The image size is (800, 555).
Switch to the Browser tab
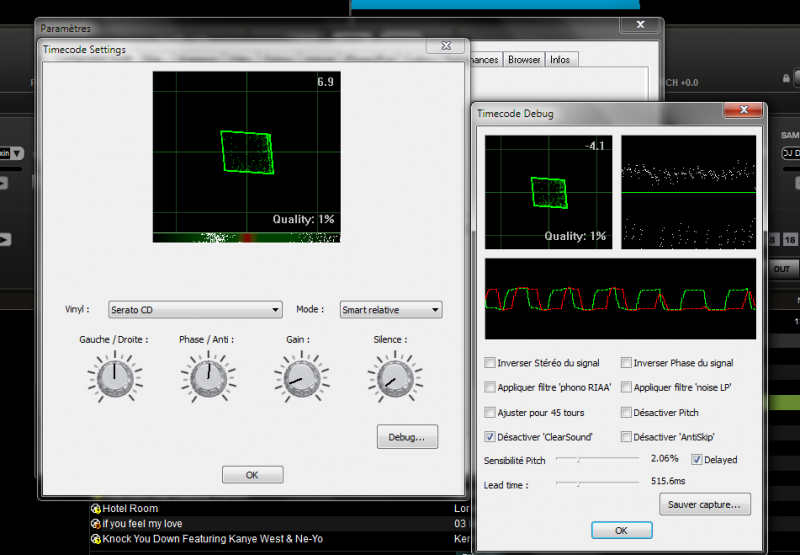524,60
